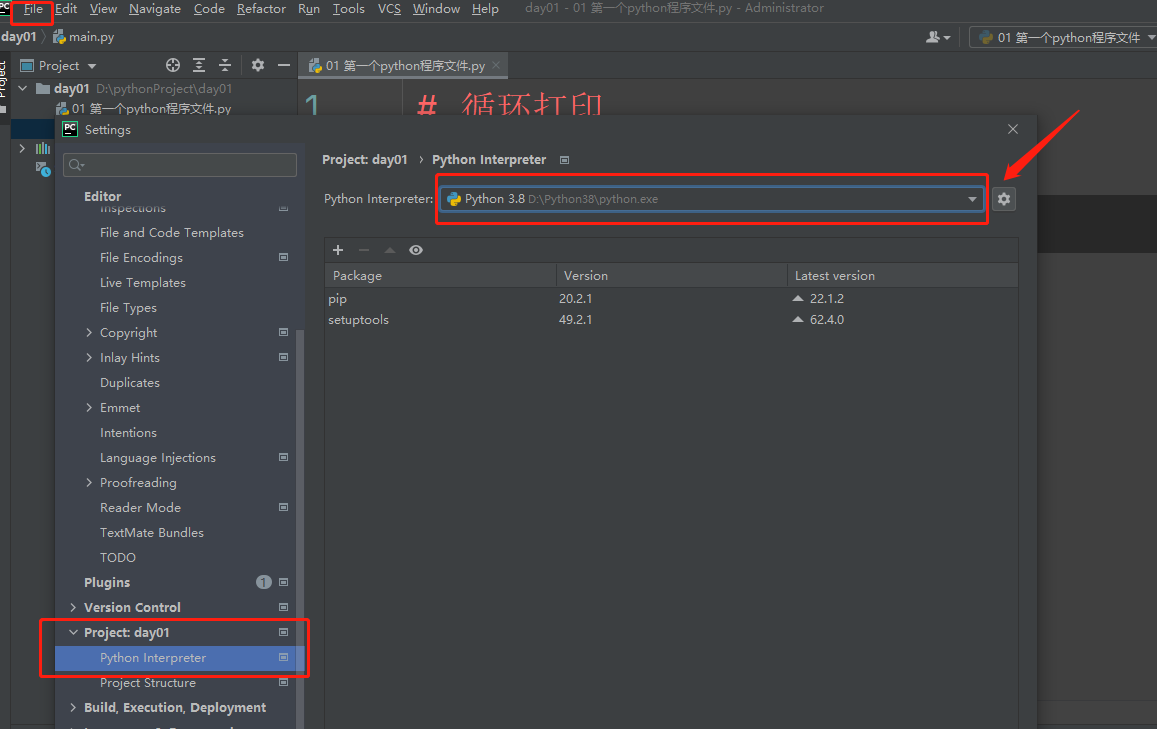Open Reader Mode settings

(x=140, y=508)
